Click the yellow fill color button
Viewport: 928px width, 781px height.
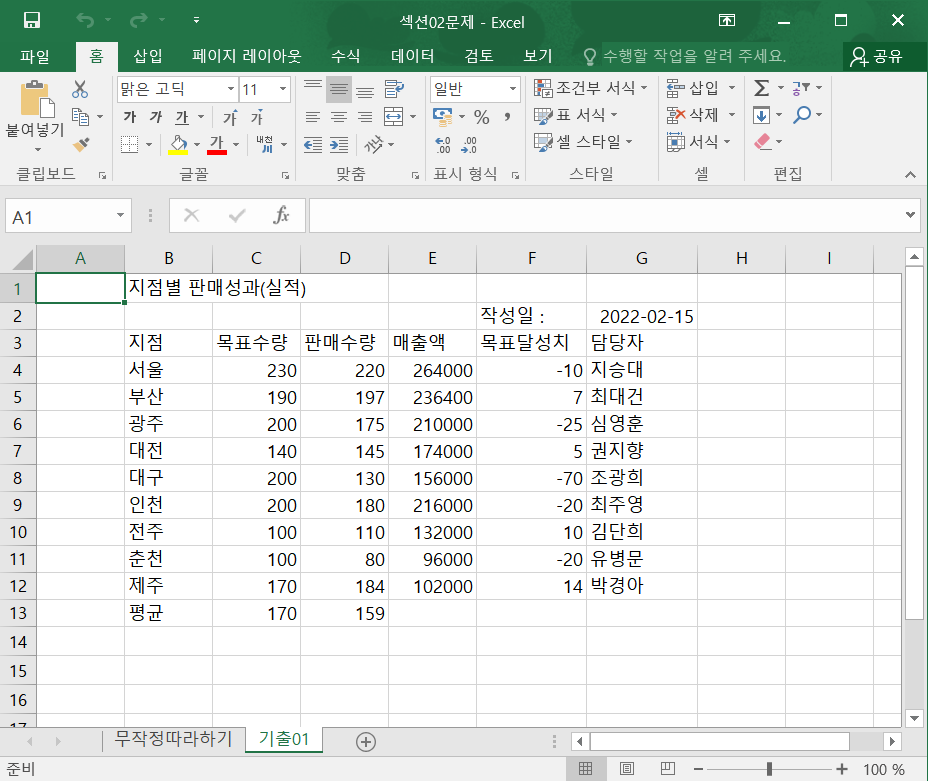[178, 144]
